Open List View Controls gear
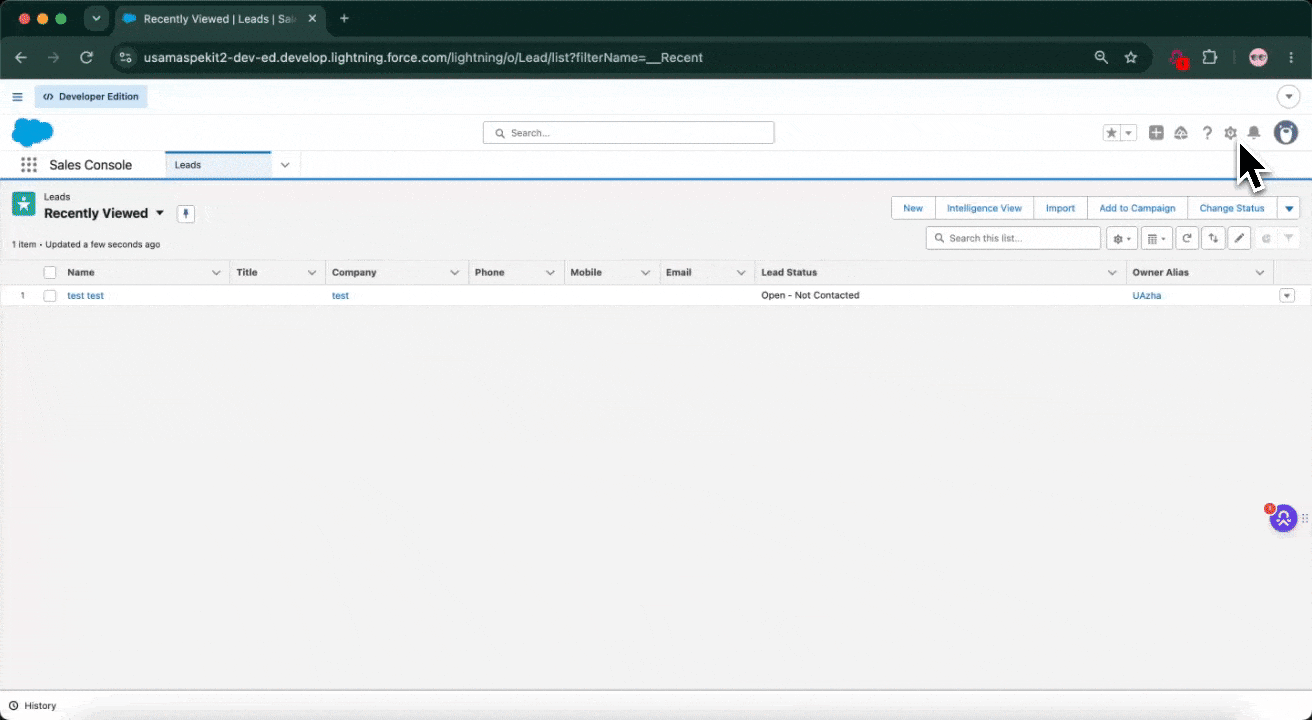The height and width of the screenshot is (720, 1312). point(1122,238)
